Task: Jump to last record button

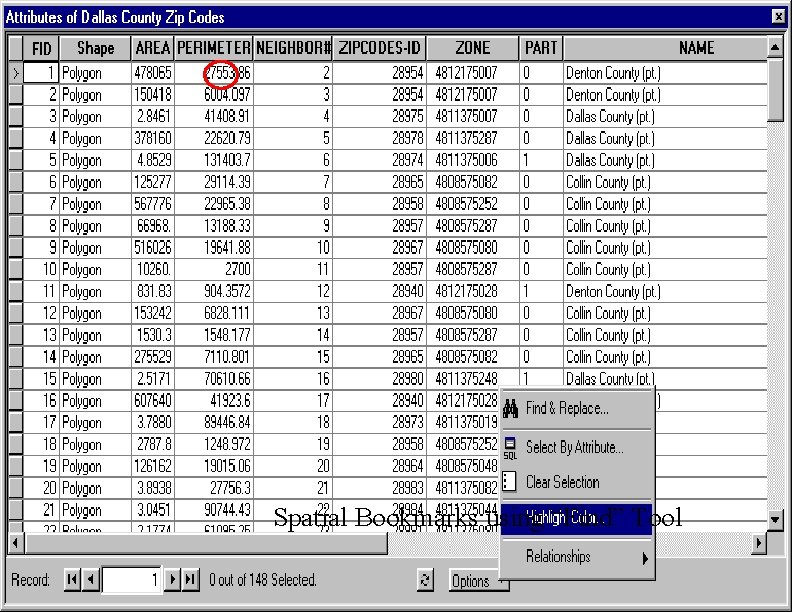Action: (x=190, y=579)
